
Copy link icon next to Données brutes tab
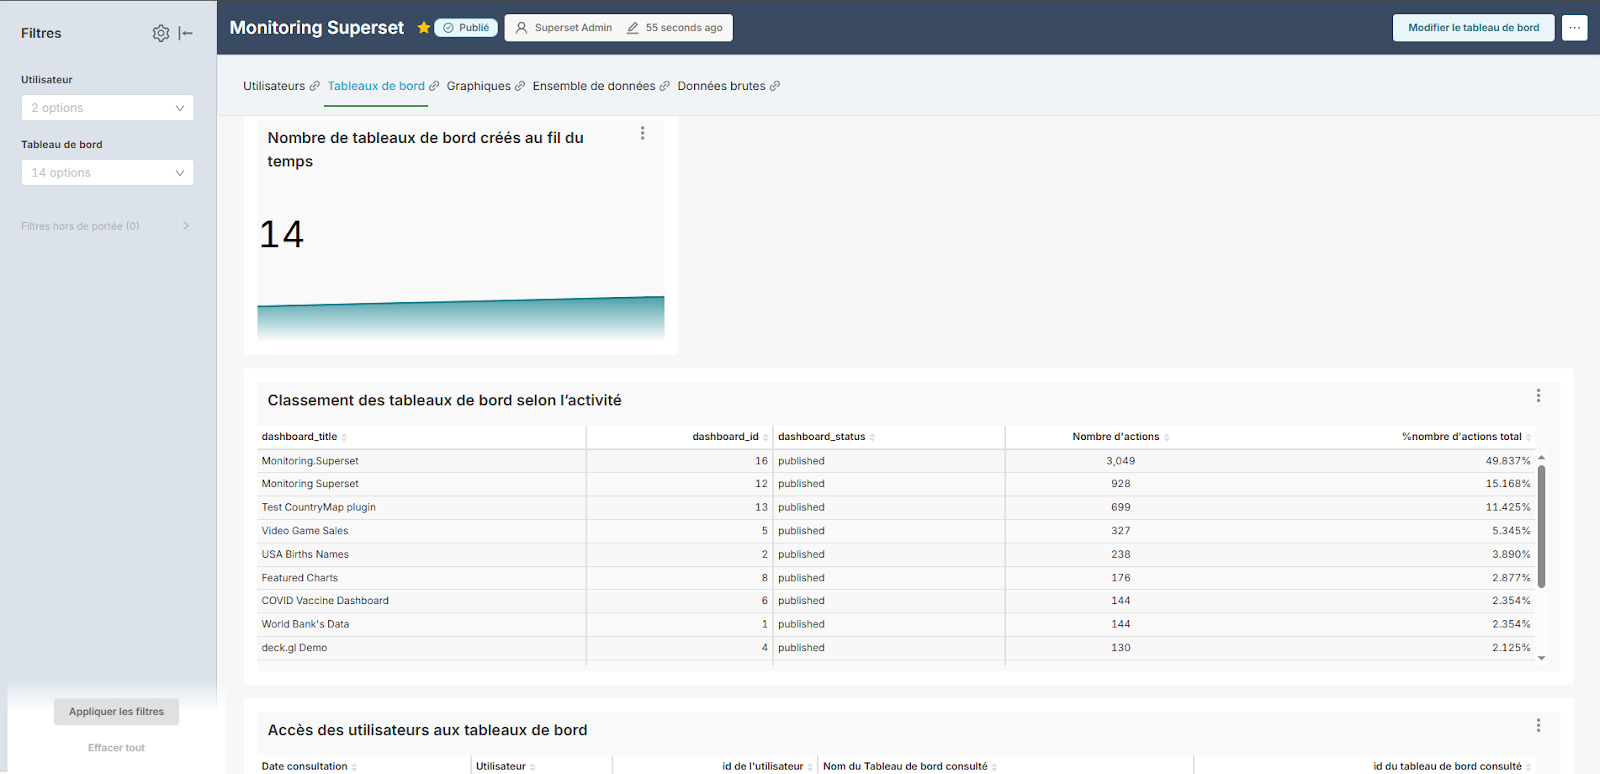[775, 86]
